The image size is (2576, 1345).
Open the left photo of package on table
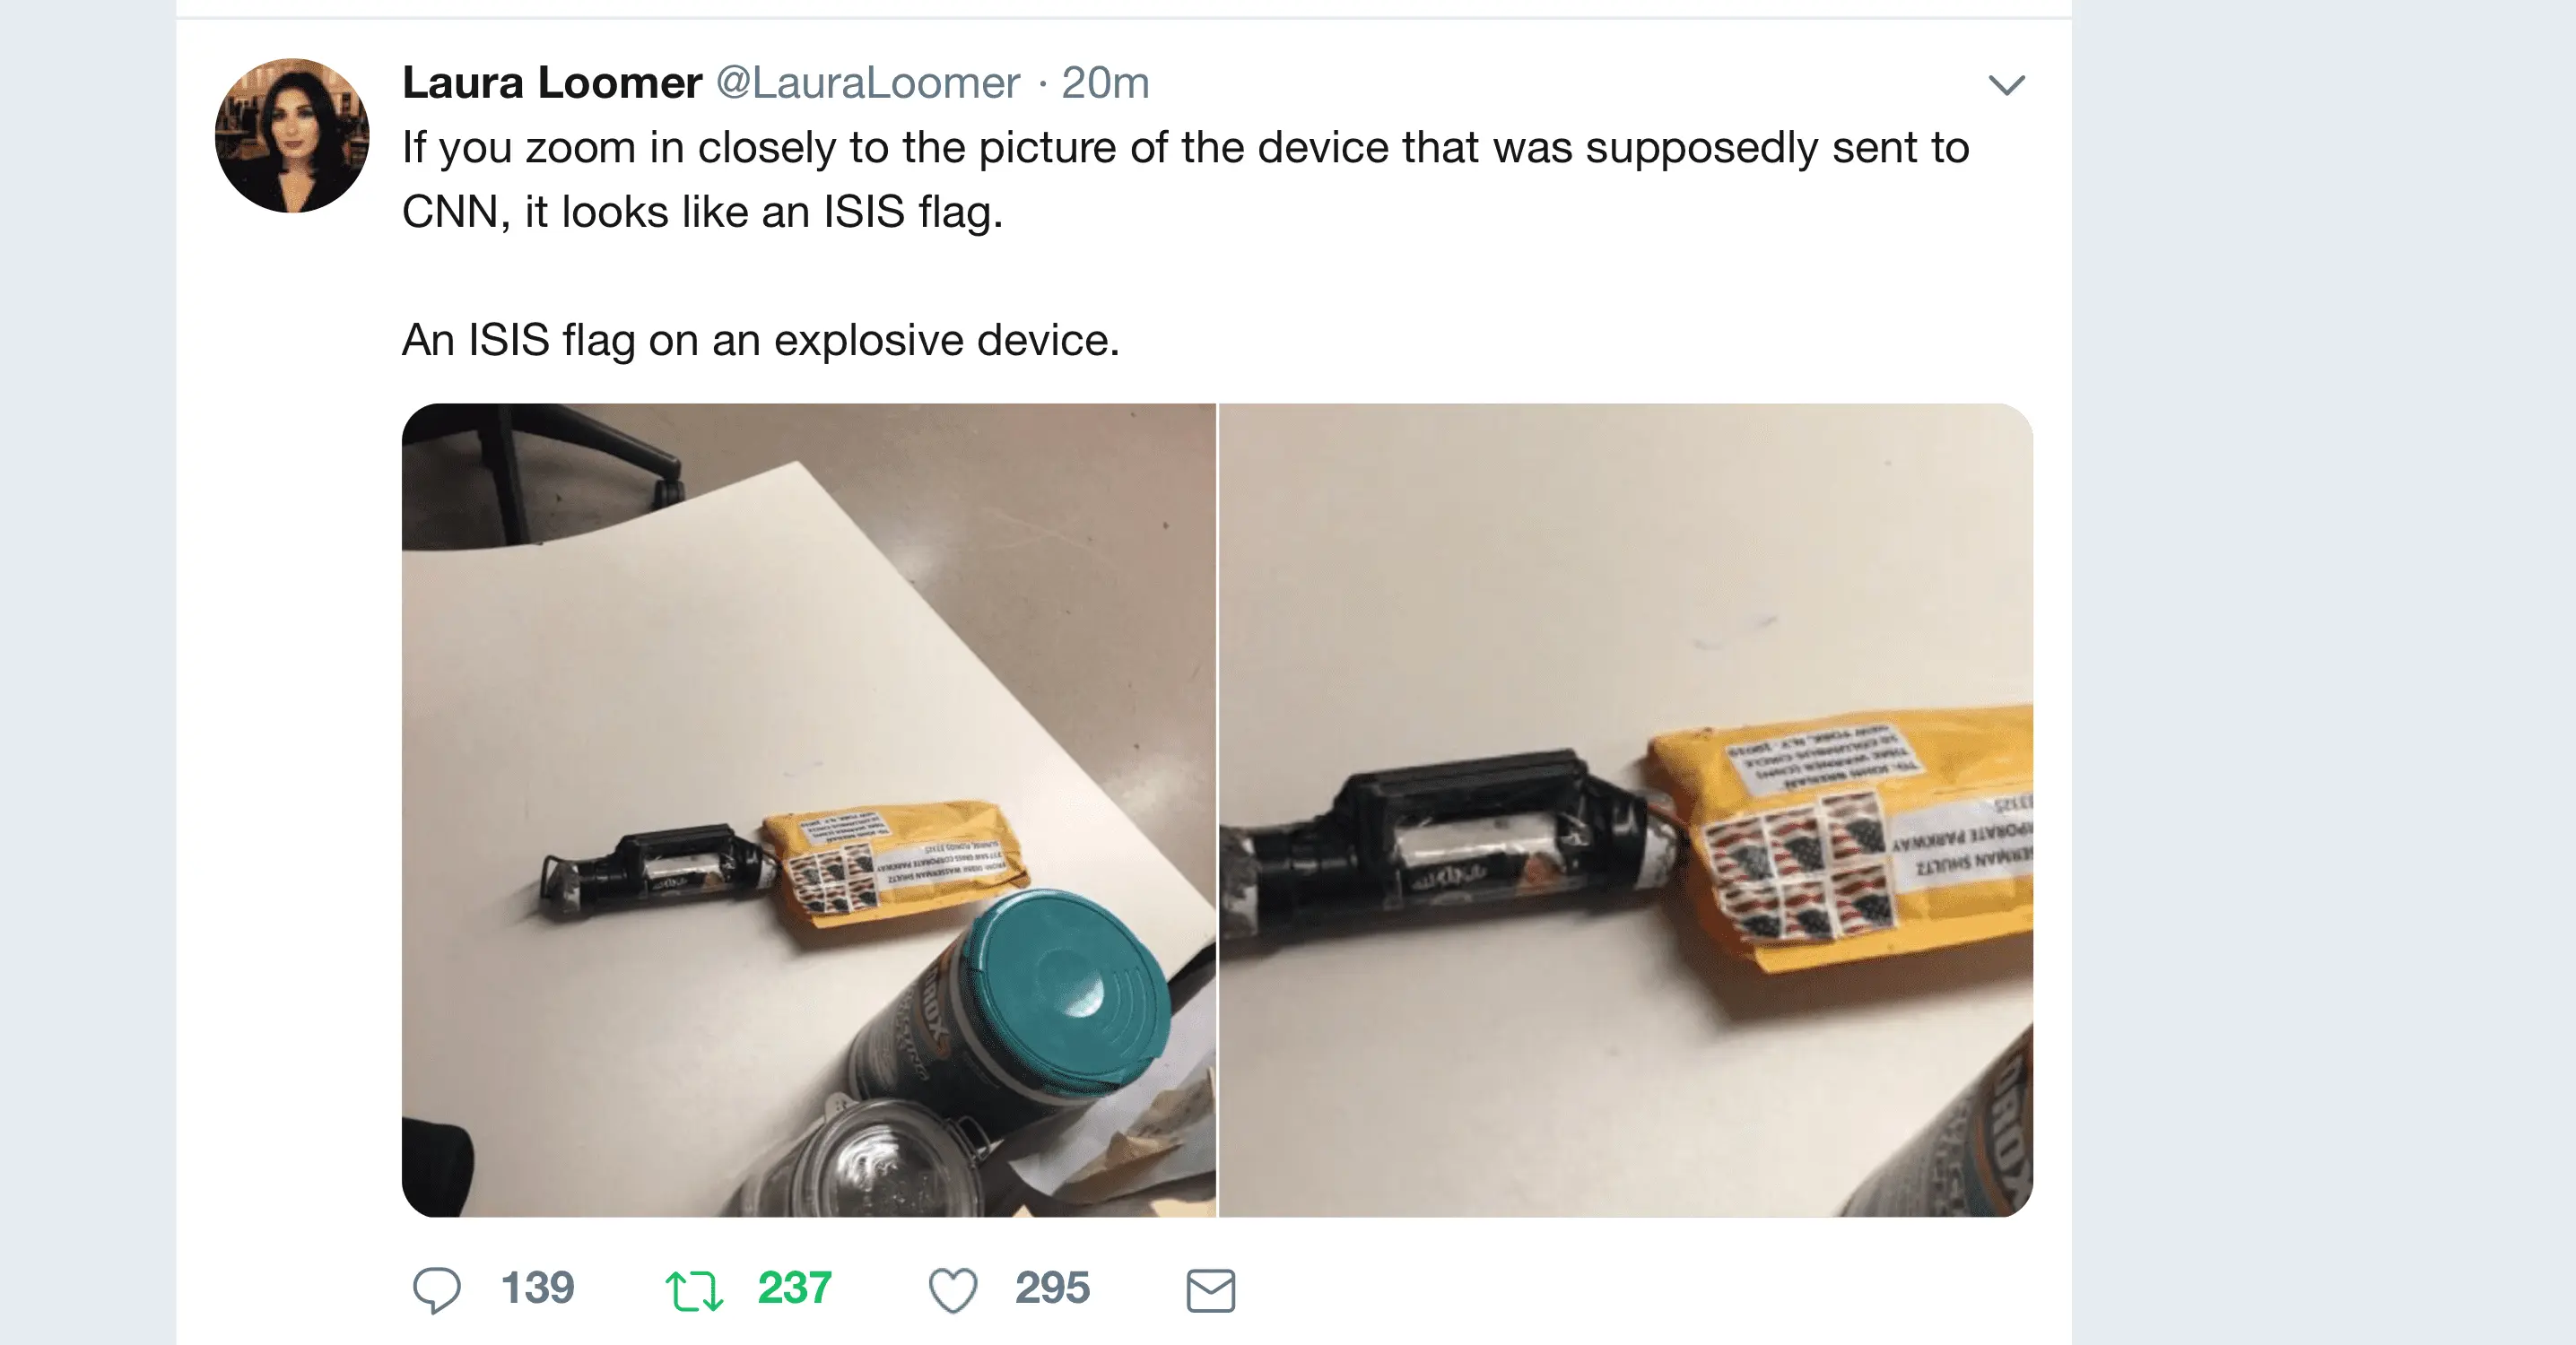pos(809,810)
